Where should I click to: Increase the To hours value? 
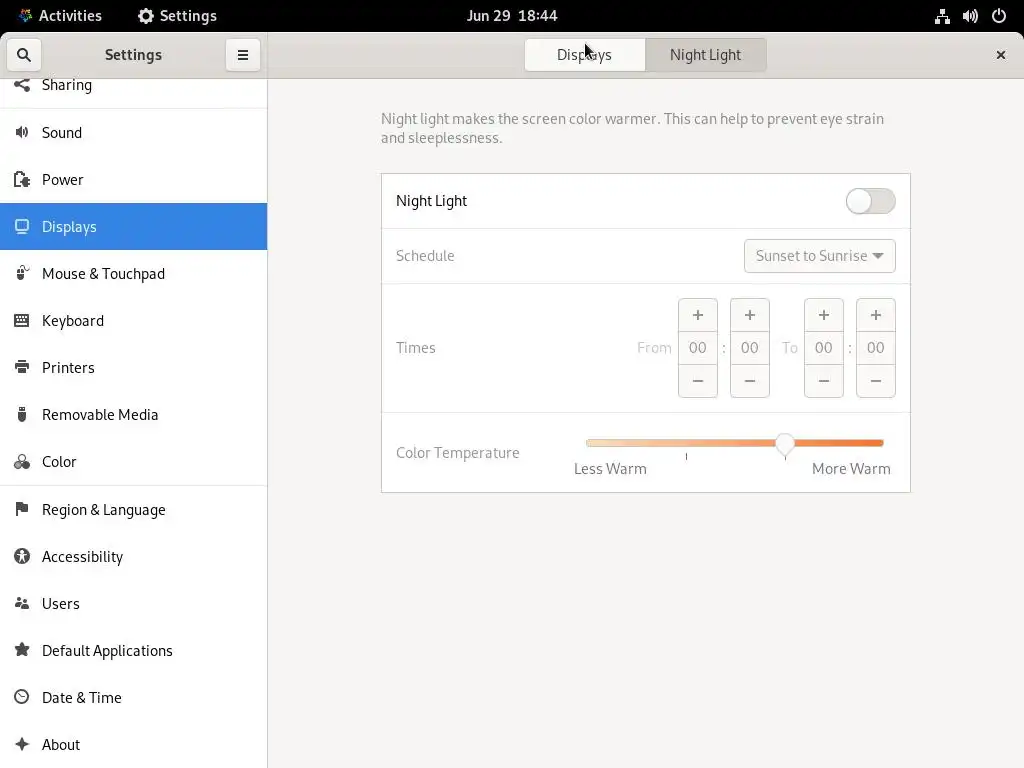pos(824,315)
